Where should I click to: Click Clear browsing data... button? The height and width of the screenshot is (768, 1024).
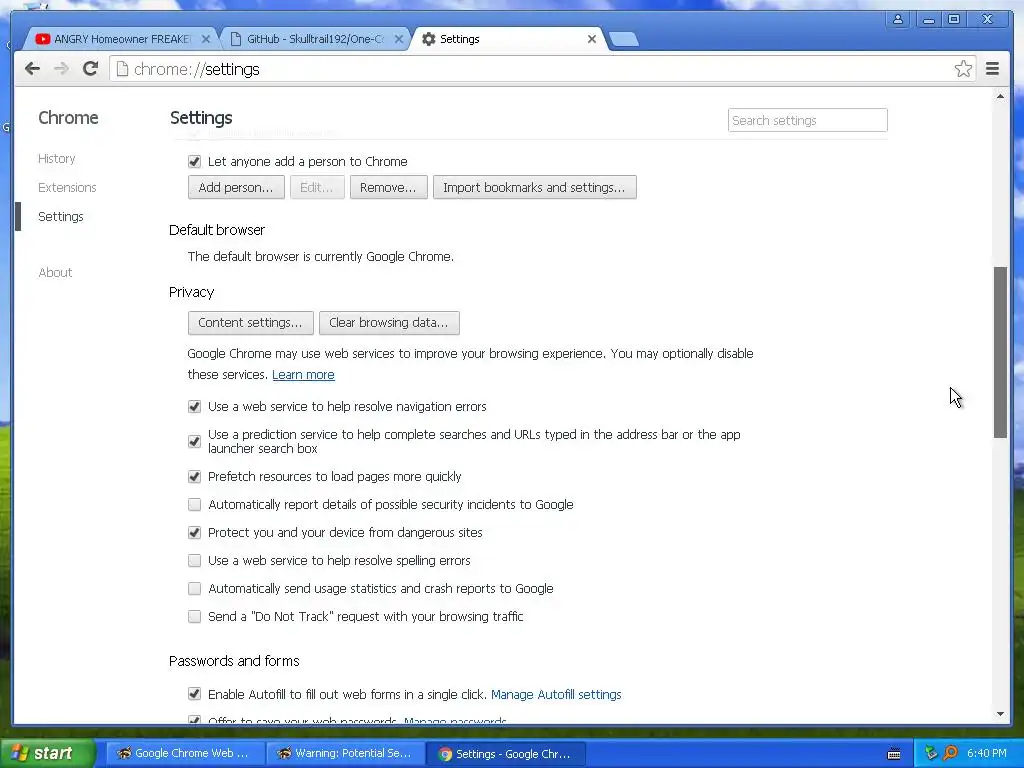389,323
